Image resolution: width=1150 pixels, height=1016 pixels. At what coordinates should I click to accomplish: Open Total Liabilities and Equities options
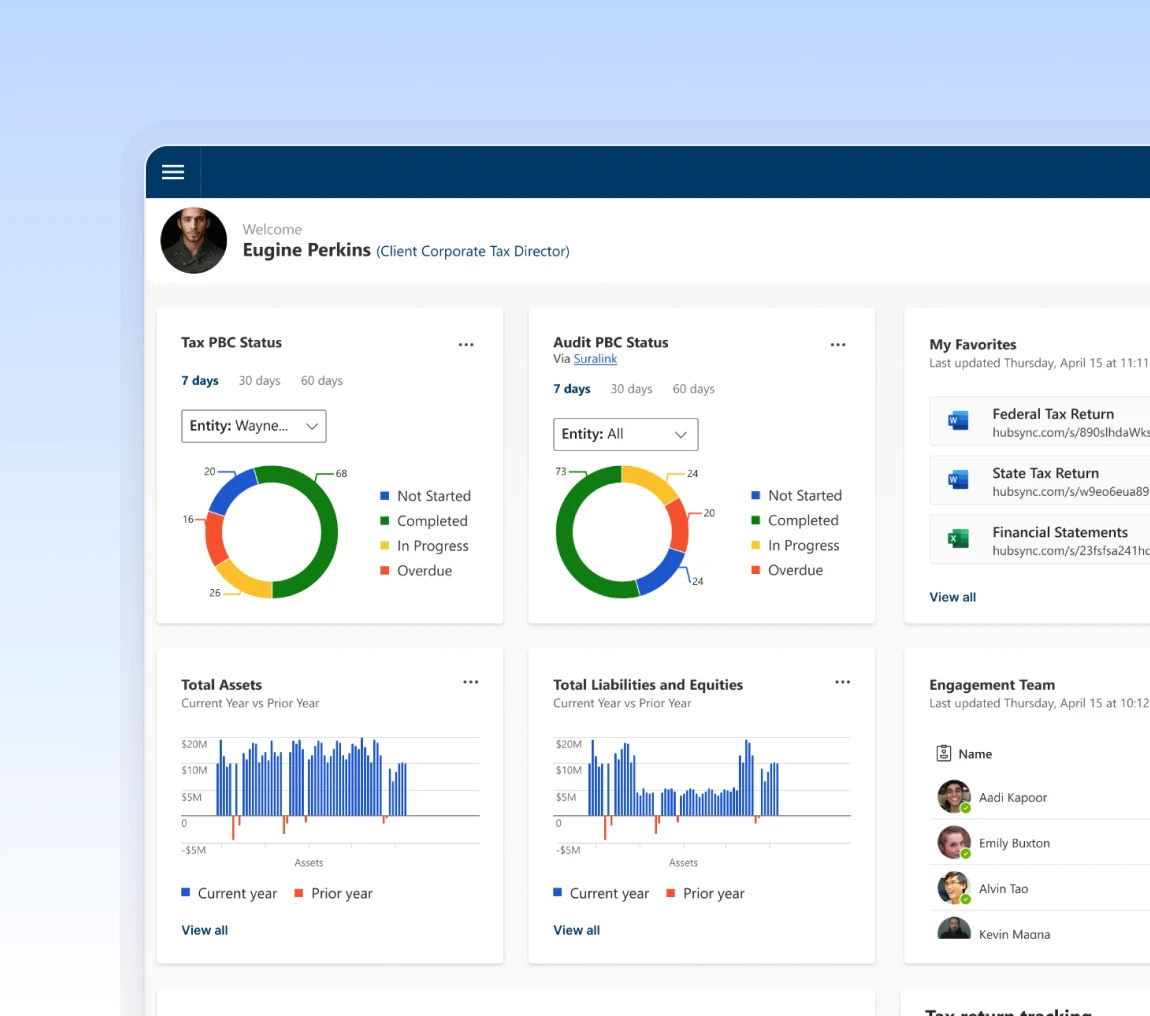[842, 682]
